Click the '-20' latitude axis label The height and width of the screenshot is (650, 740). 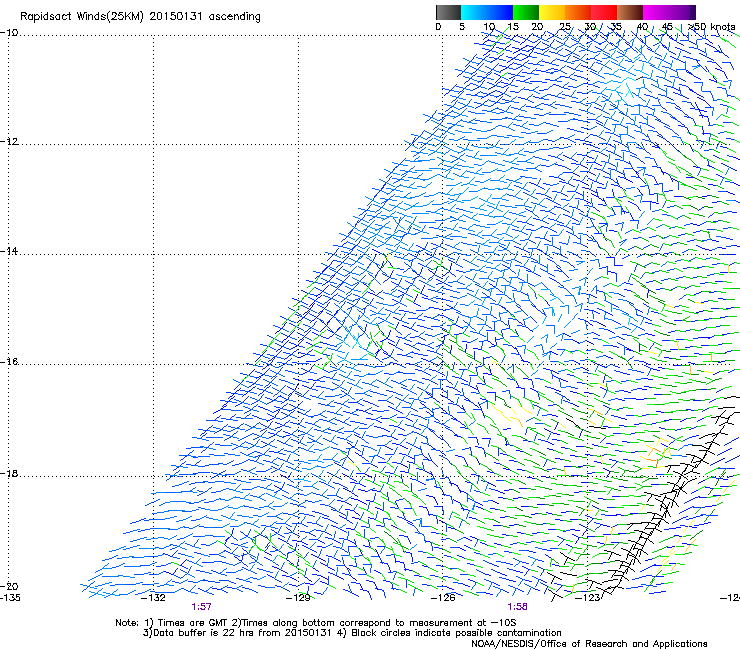click(x=9, y=587)
